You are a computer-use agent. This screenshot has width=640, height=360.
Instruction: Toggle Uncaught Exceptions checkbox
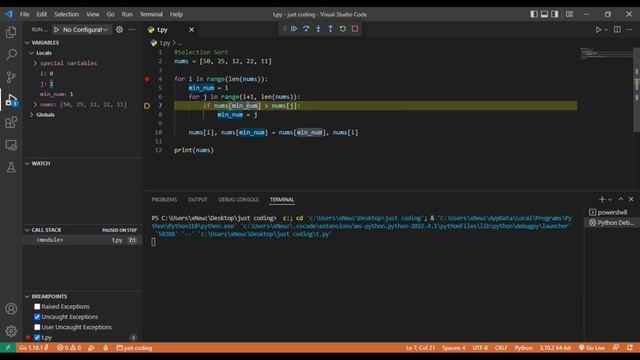coord(37,317)
